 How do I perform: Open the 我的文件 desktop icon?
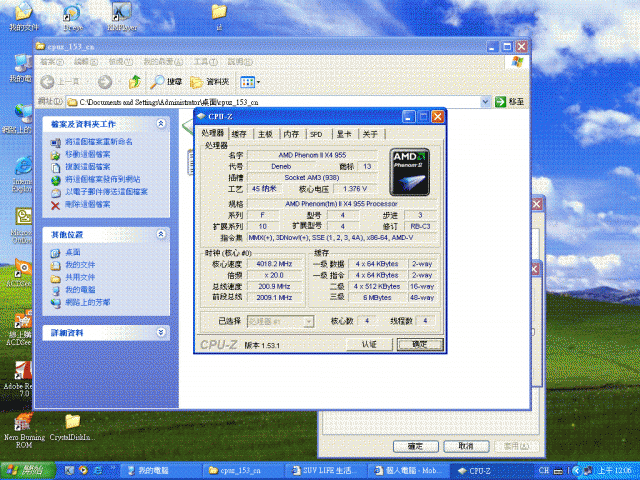[x=23, y=16]
